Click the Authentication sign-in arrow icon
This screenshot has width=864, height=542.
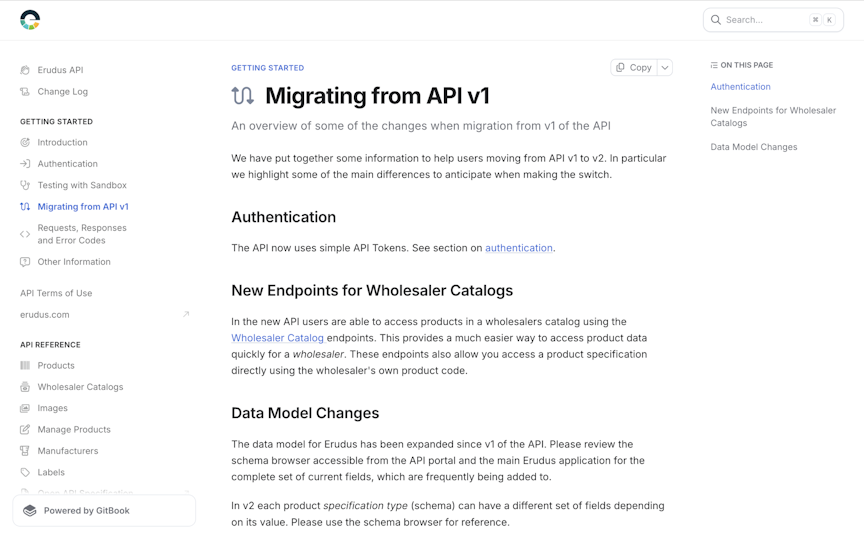click(x=25, y=164)
